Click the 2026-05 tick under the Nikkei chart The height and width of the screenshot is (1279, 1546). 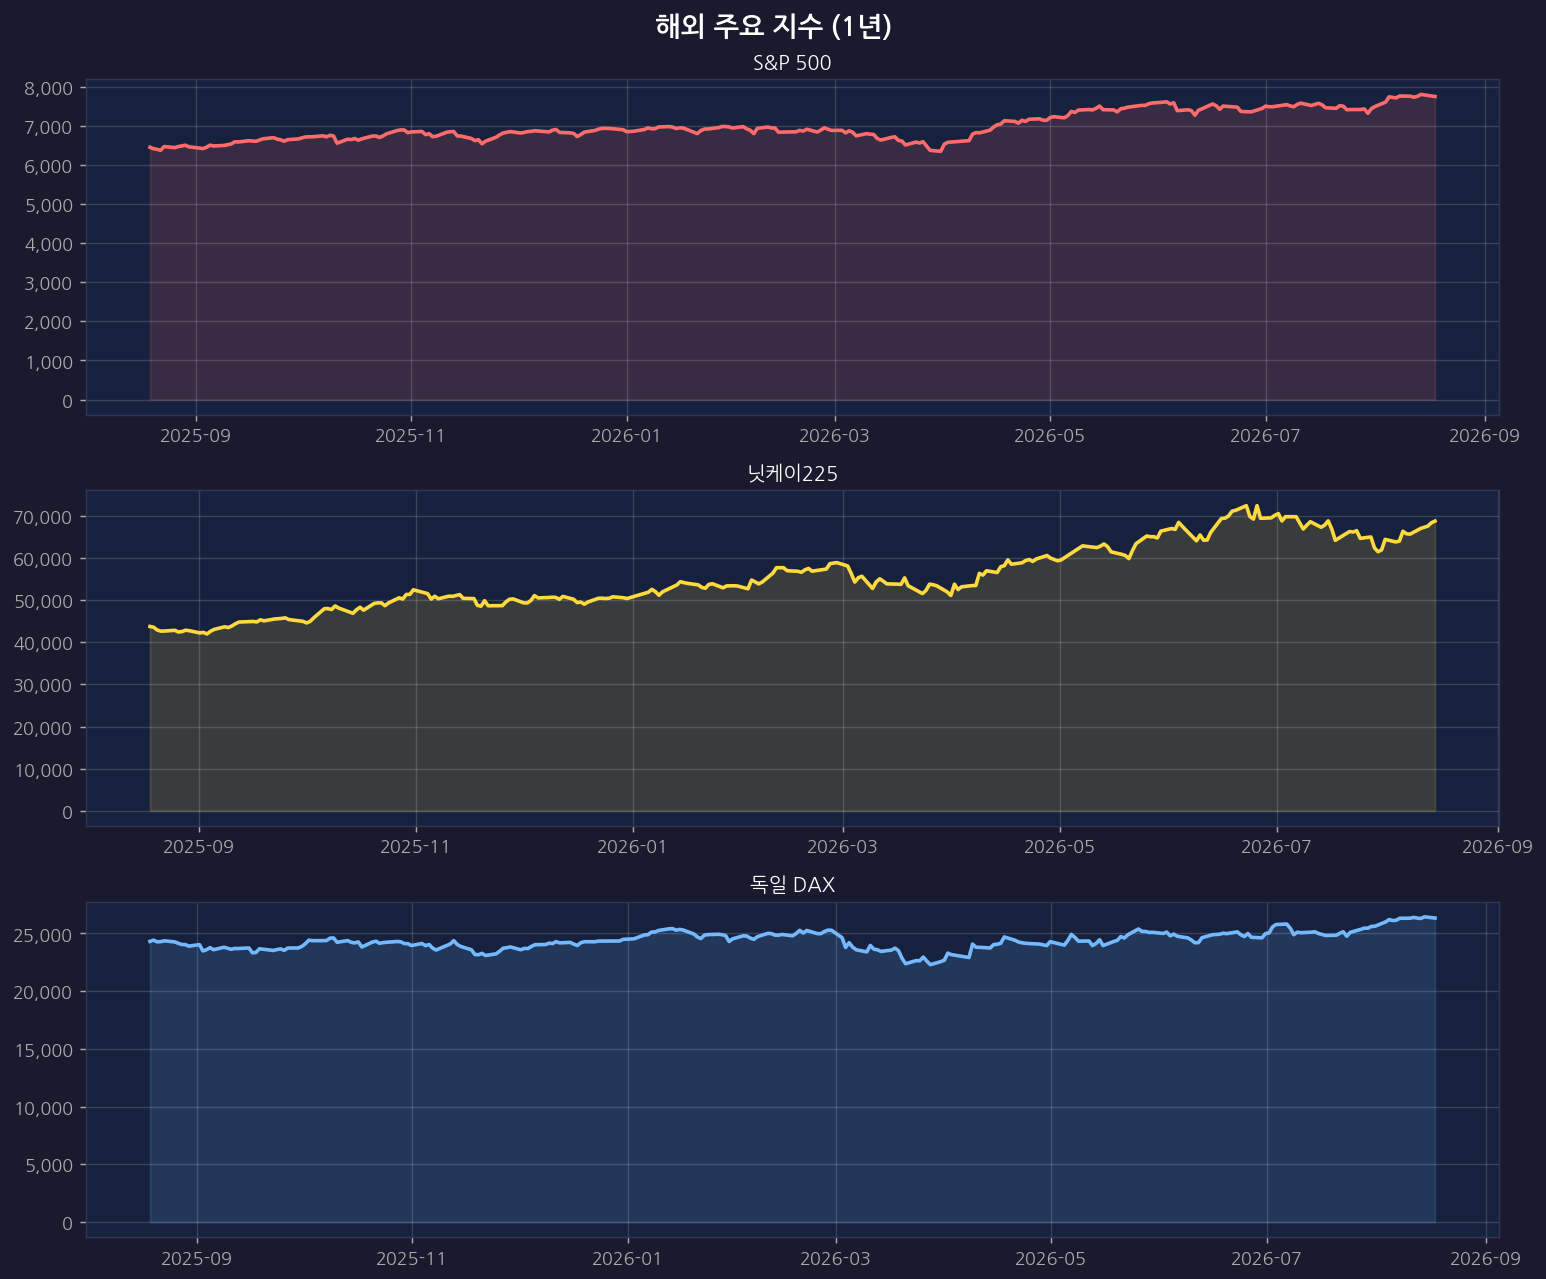click(1059, 847)
